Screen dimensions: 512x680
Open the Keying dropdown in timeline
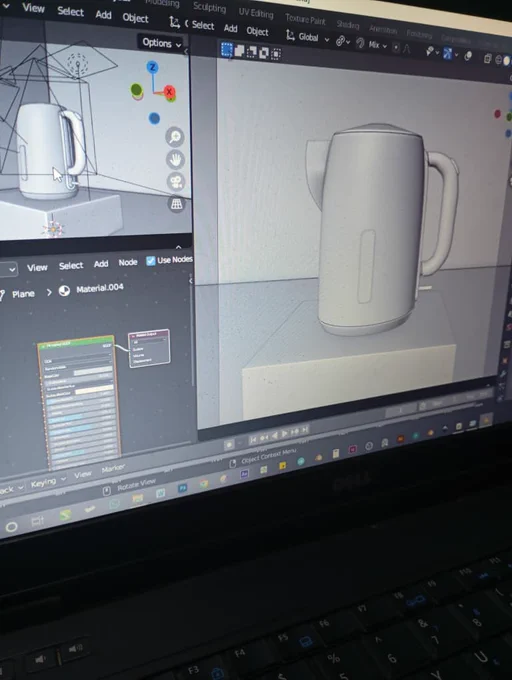pyautogui.click(x=48, y=482)
